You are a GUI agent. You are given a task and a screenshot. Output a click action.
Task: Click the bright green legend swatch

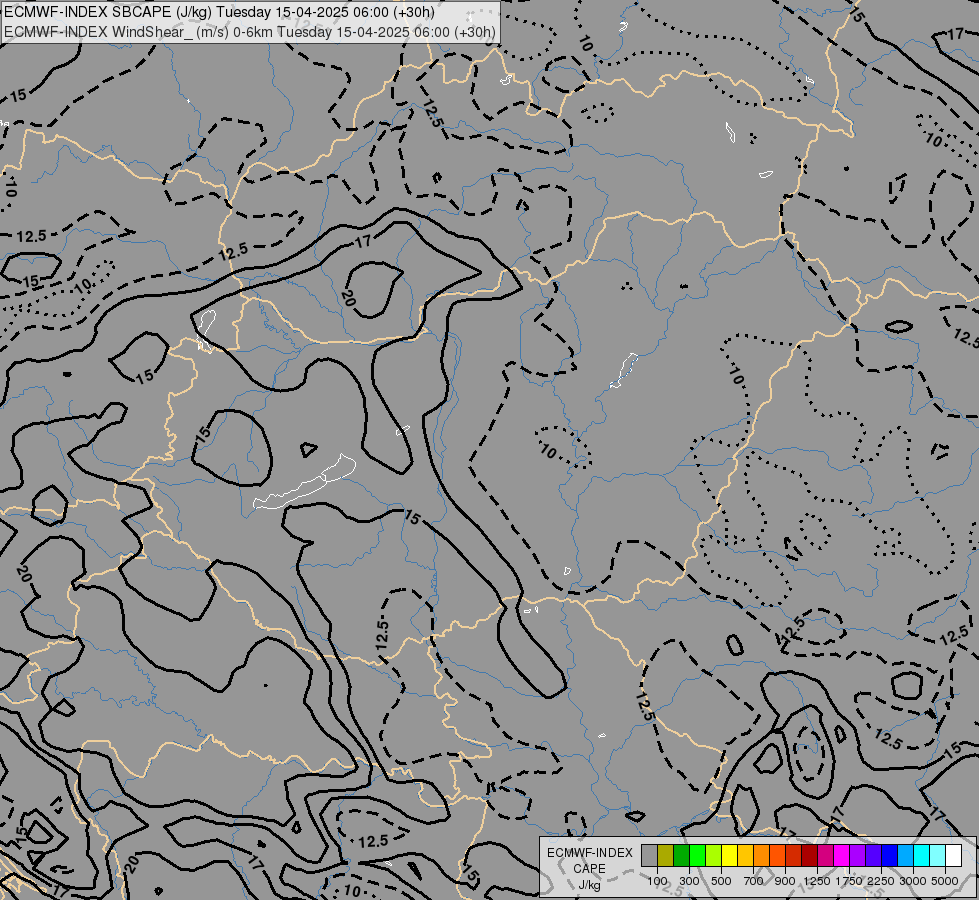[697, 855]
